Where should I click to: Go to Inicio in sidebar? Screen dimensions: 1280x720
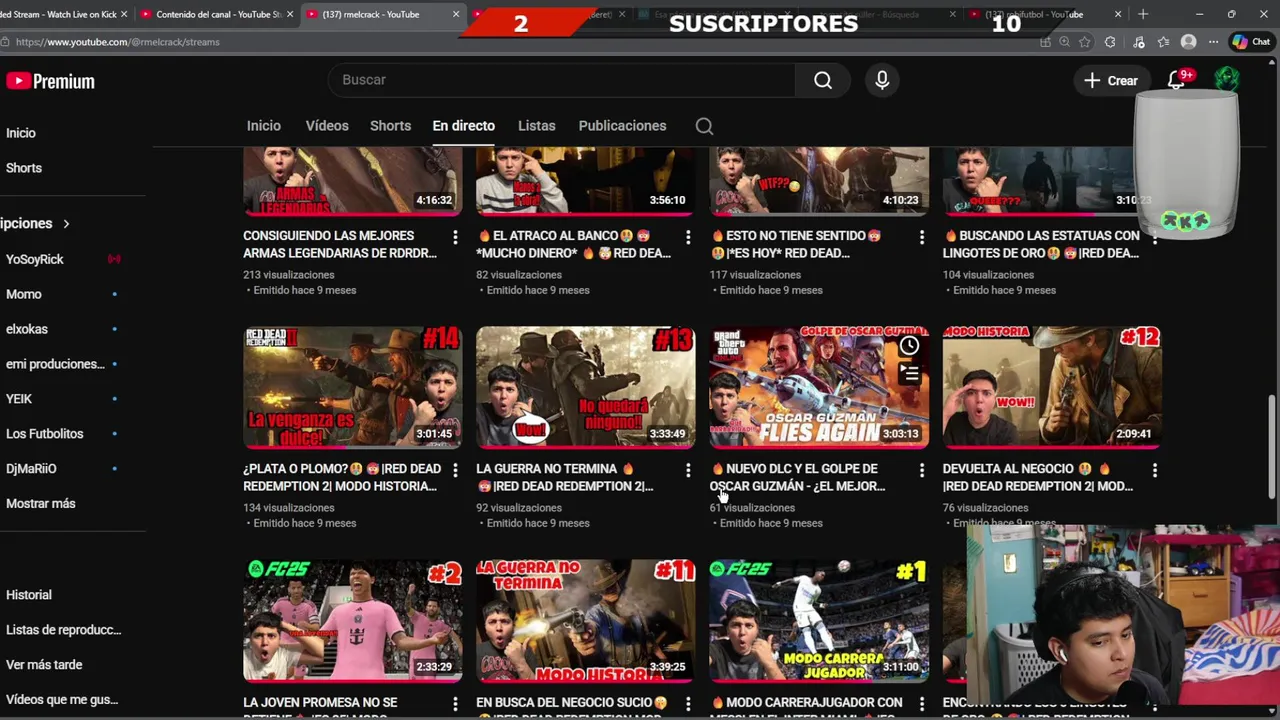click(21, 133)
